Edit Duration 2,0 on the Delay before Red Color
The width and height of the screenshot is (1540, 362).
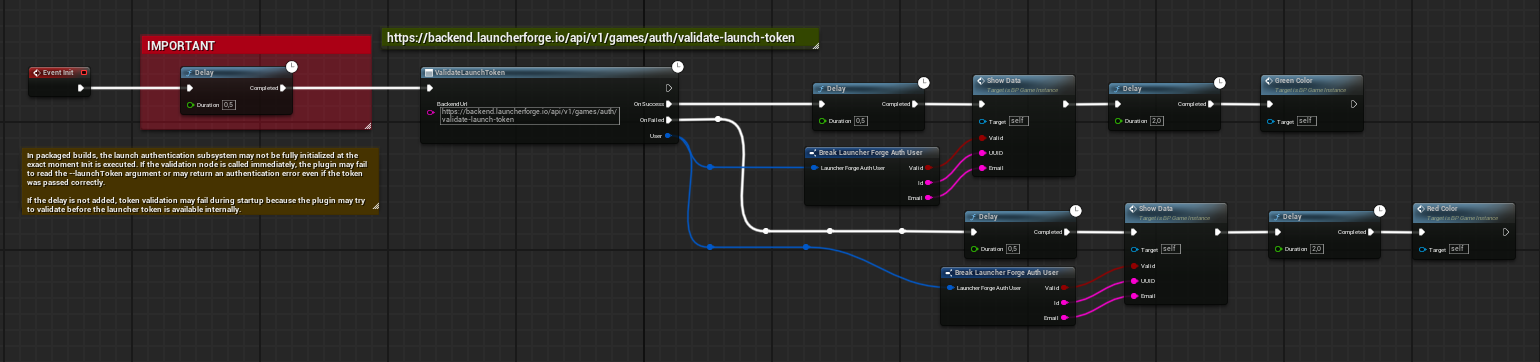point(1316,249)
